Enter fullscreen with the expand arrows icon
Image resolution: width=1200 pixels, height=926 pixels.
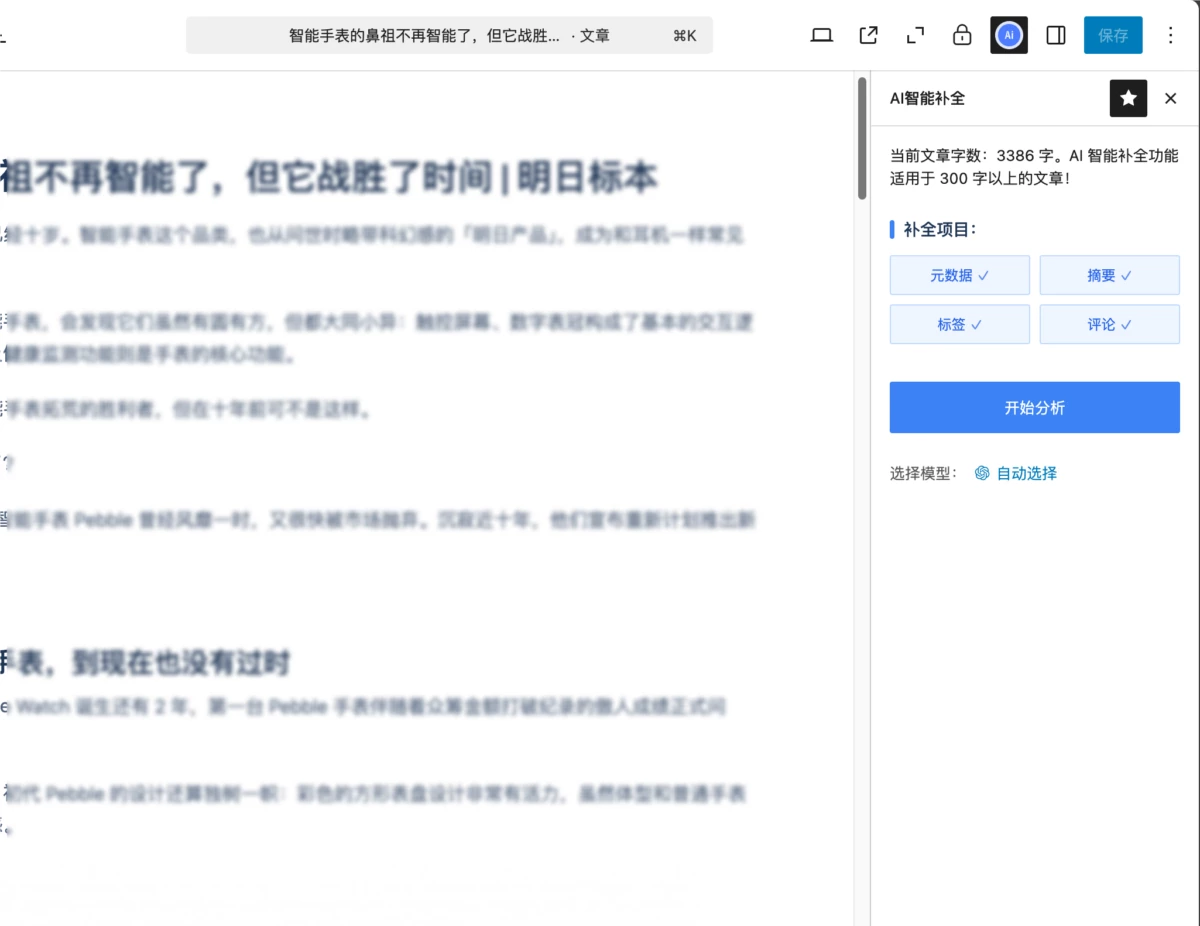click(x=915, y=36)
